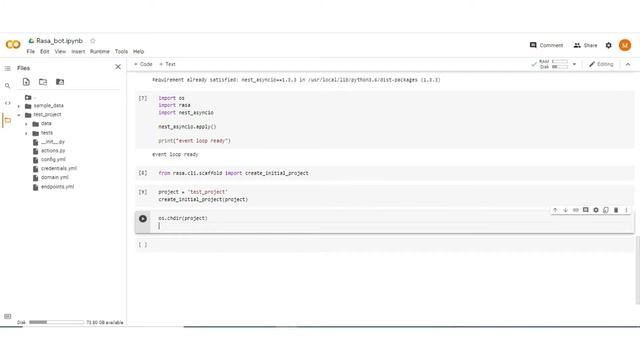The height and width of the screenshot is (360, 640).
Task: Move the active cell down
Action: [565, 210]
